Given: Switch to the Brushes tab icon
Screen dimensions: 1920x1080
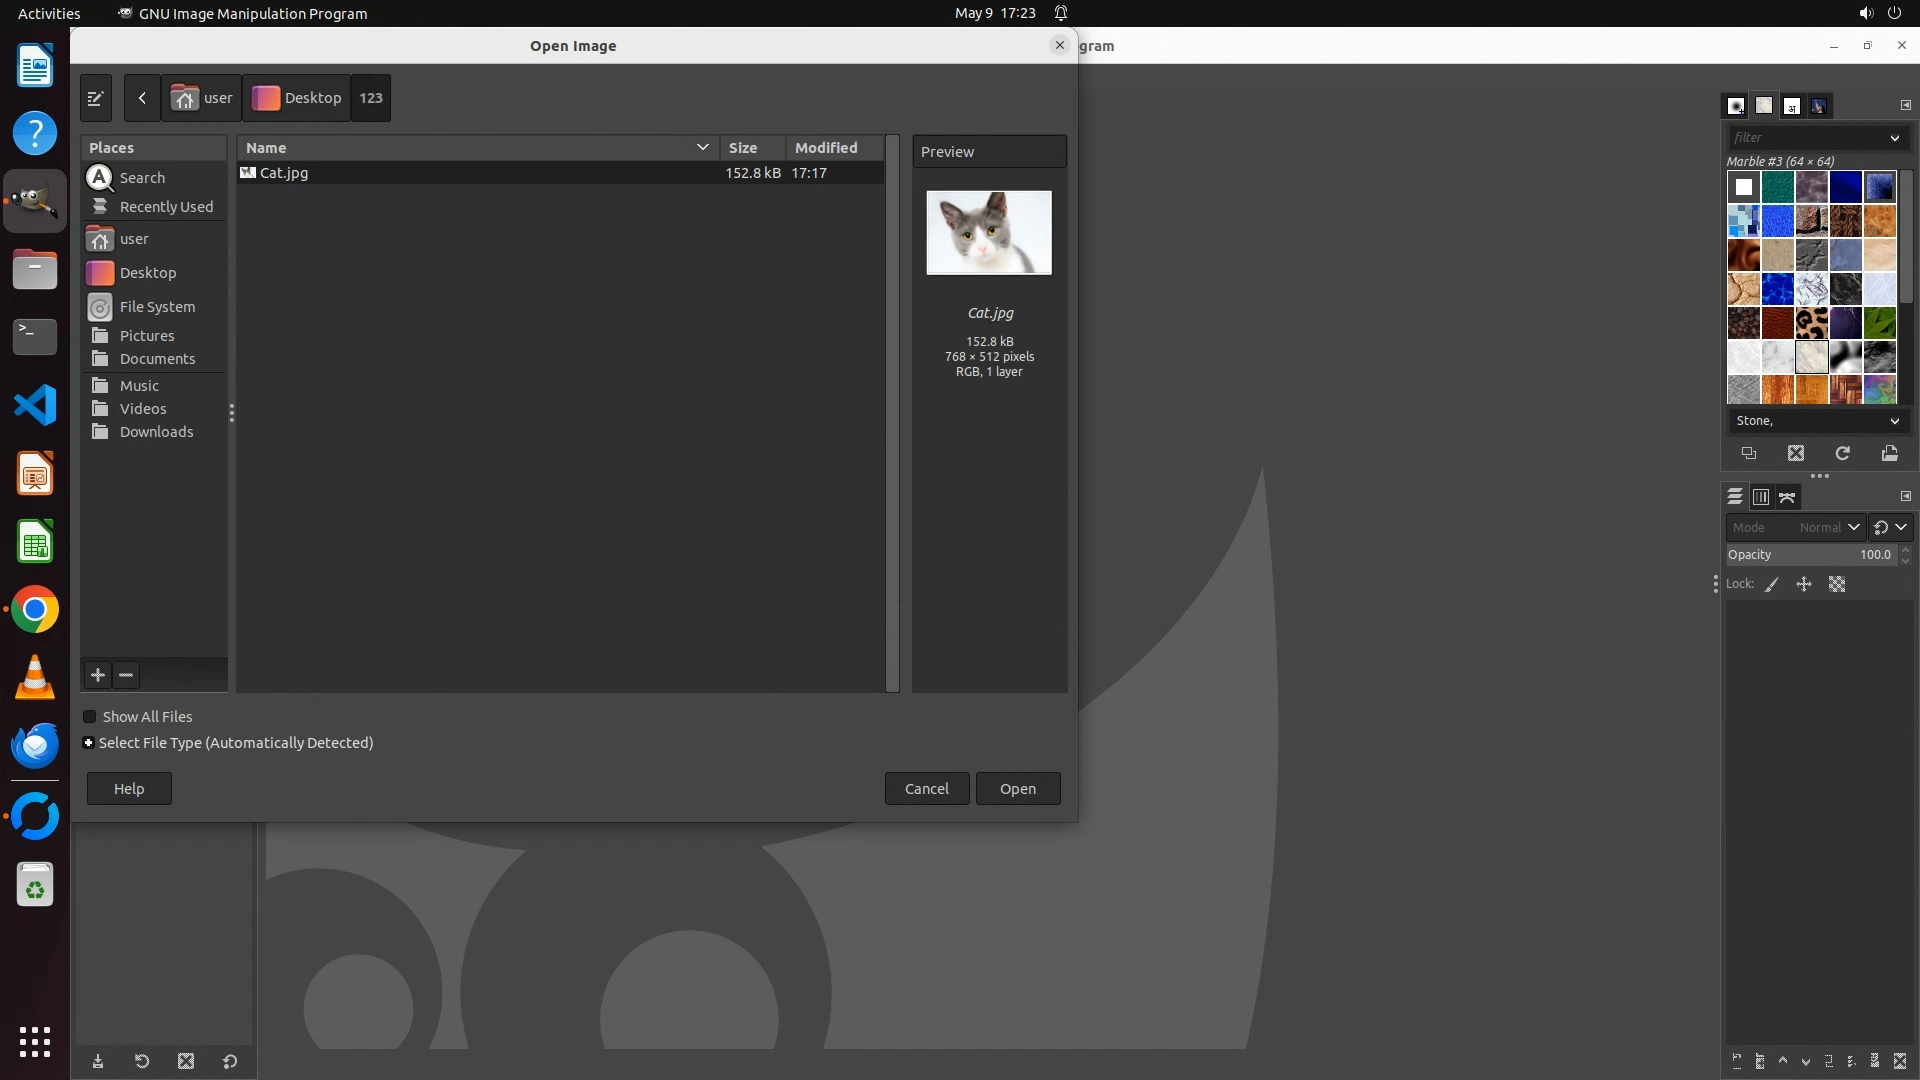Looking at the screenshot, I should pos(1736,106).
